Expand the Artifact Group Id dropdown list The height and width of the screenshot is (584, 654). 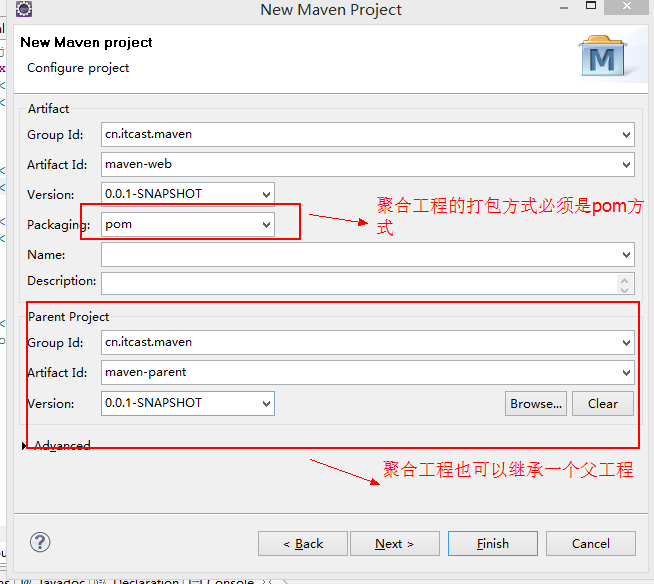pos(626,134)
